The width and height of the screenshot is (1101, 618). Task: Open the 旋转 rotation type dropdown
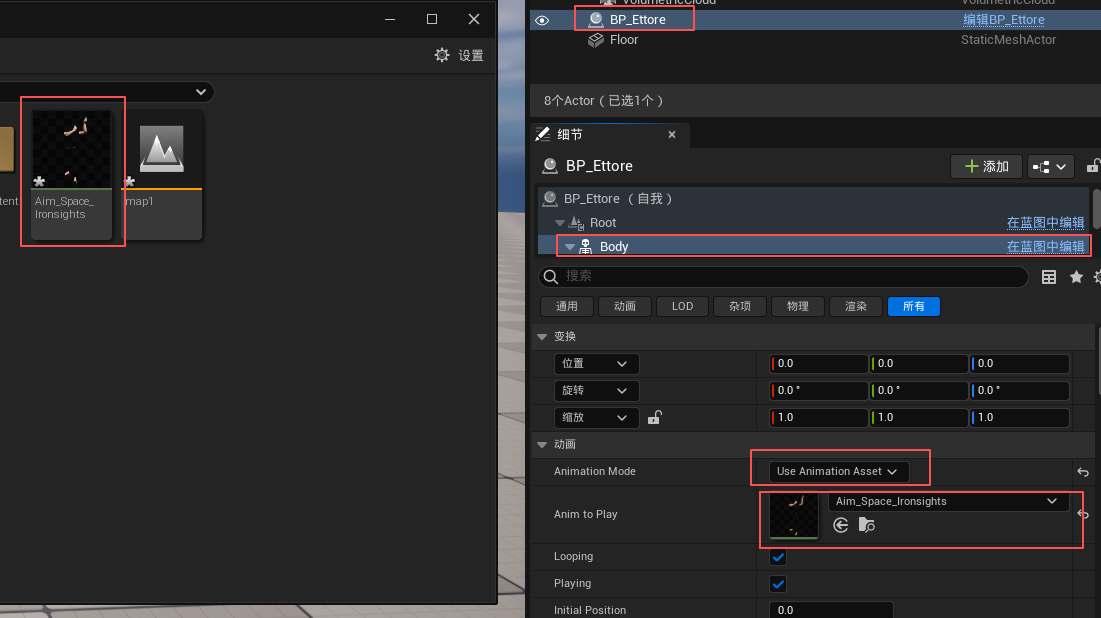coord(595,390)
